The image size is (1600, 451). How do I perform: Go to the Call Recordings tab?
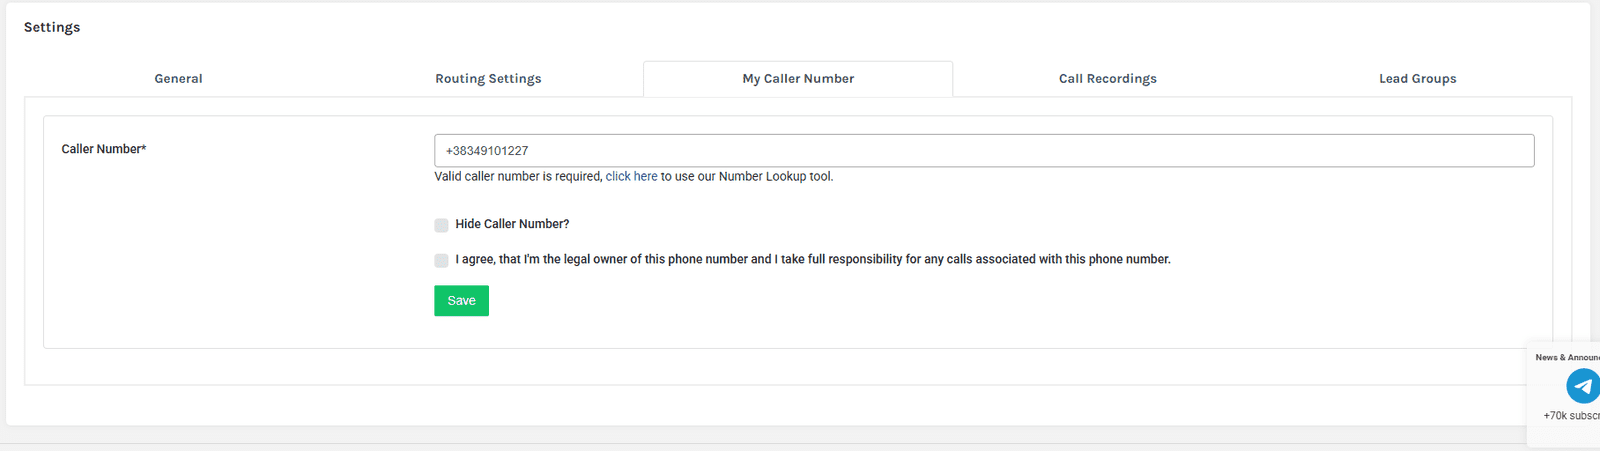[1107, 79]
